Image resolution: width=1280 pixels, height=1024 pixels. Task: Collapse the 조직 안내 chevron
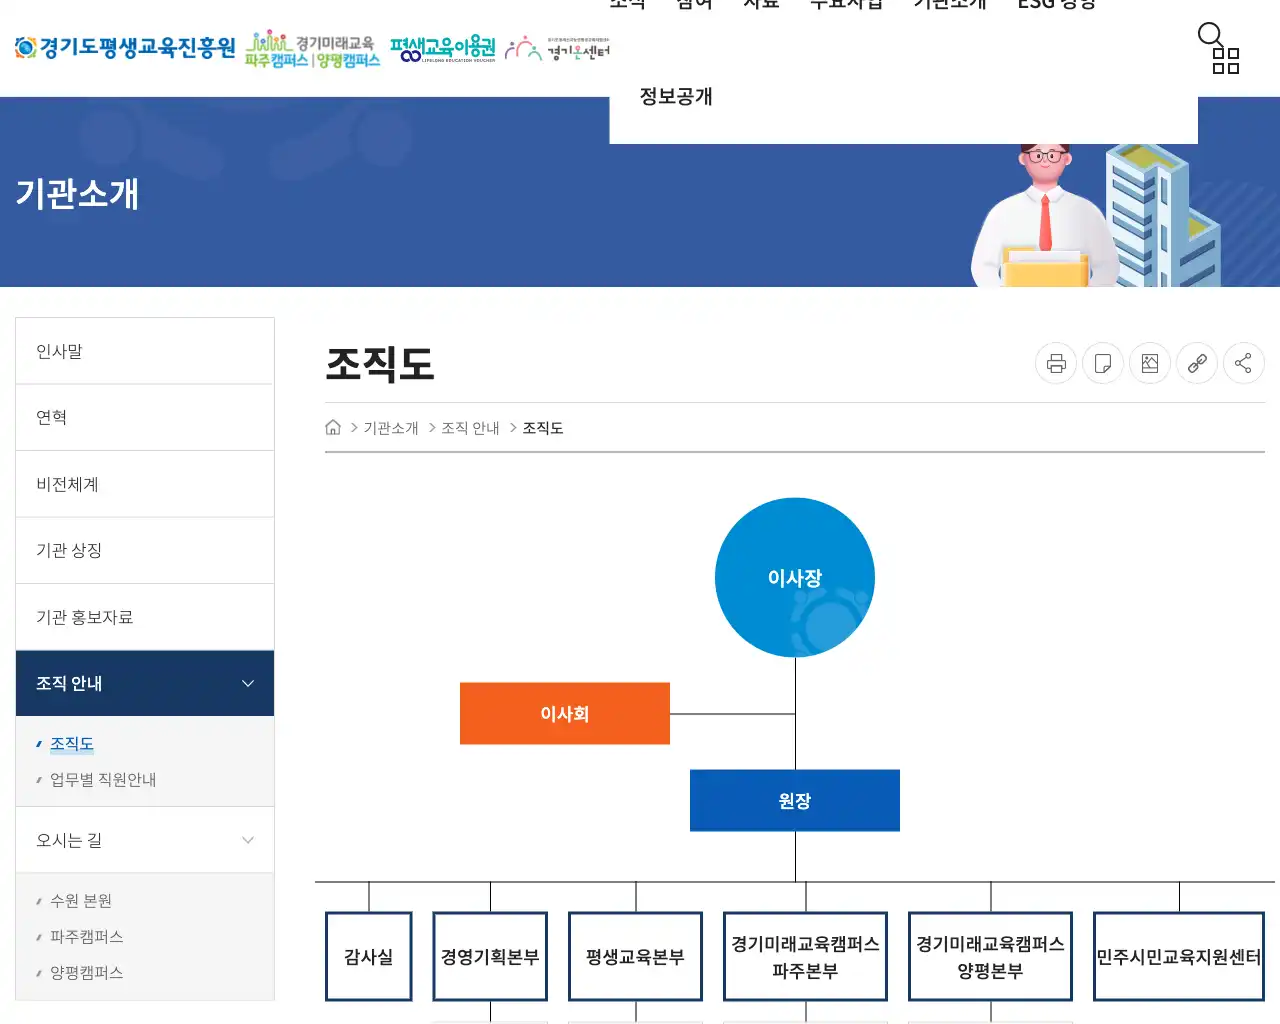(x=248, y=683)
